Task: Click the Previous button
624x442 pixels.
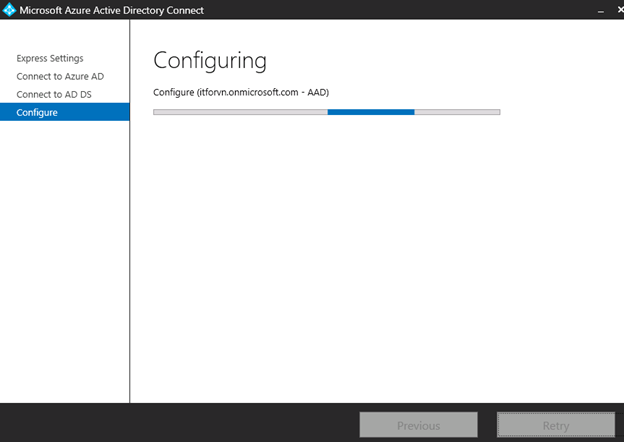Action: 418,425
